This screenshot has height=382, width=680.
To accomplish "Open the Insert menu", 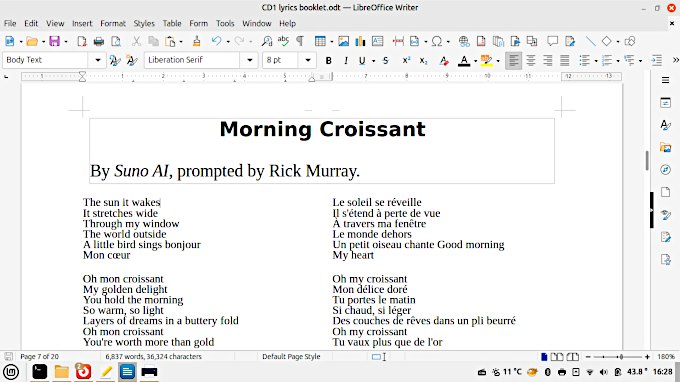I will point(82,23).
